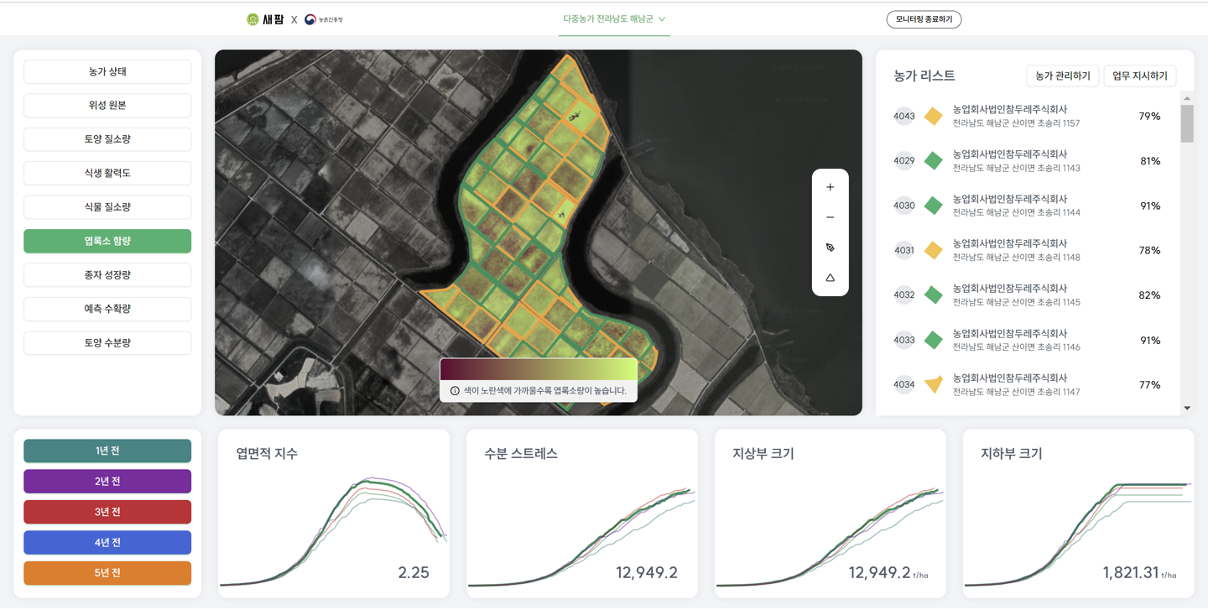
Task: Click the 모니터링 종료하기 button
Action: tap(923, 19)
